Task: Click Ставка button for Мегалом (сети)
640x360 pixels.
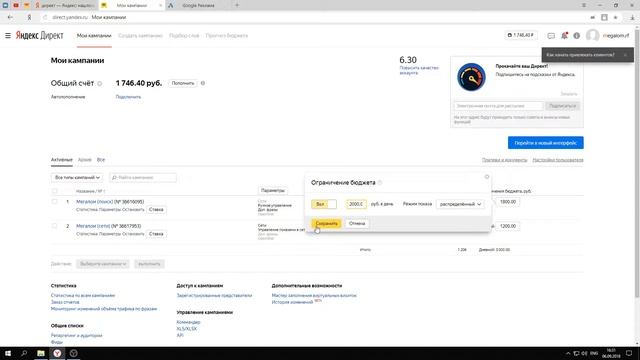Action: point(156,234)
